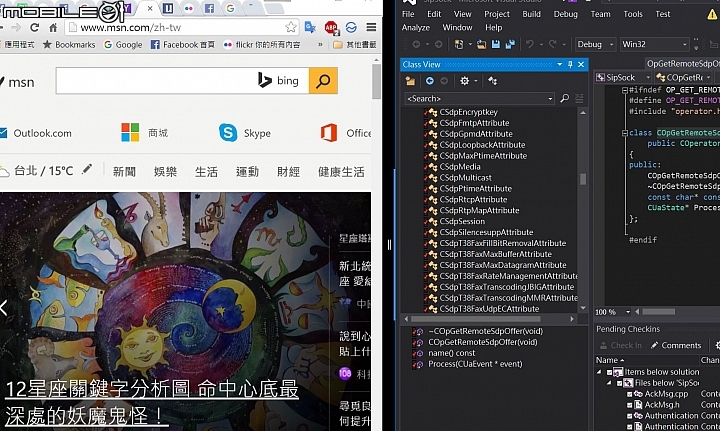Open Chrome's hamburger menu
720x431 pixels.
pos(371,28)
